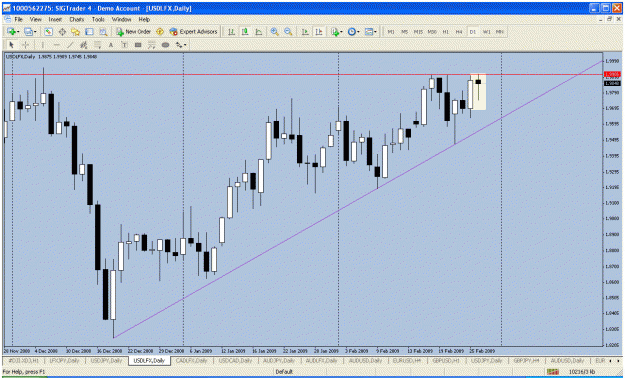
Task: Open the Data Window crosshair-target icon
Action: pyautogui.click(x=62, y=32)
